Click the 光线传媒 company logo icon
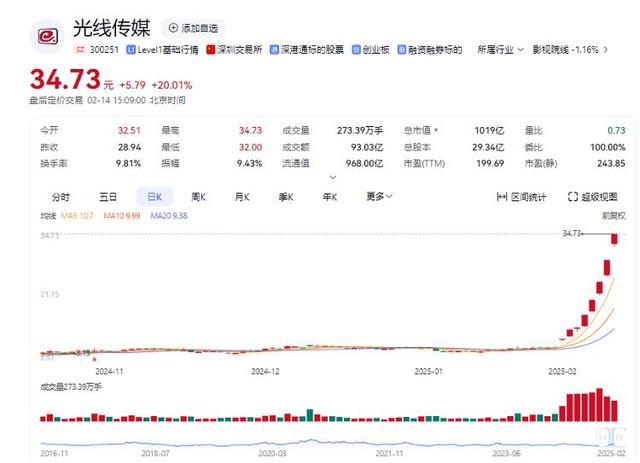Image resolution: width=640 pixels, height=463 pixels. click(x=48, y=36)
